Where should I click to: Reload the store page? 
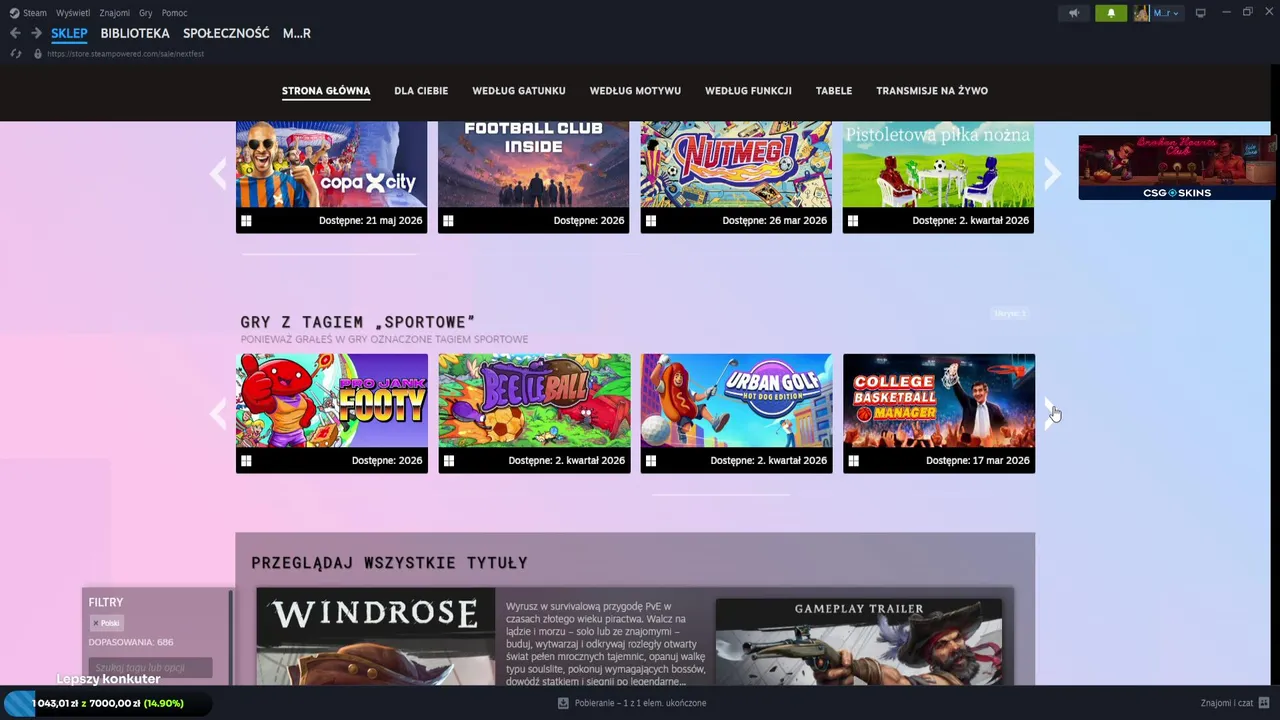[x=15, y=53]
